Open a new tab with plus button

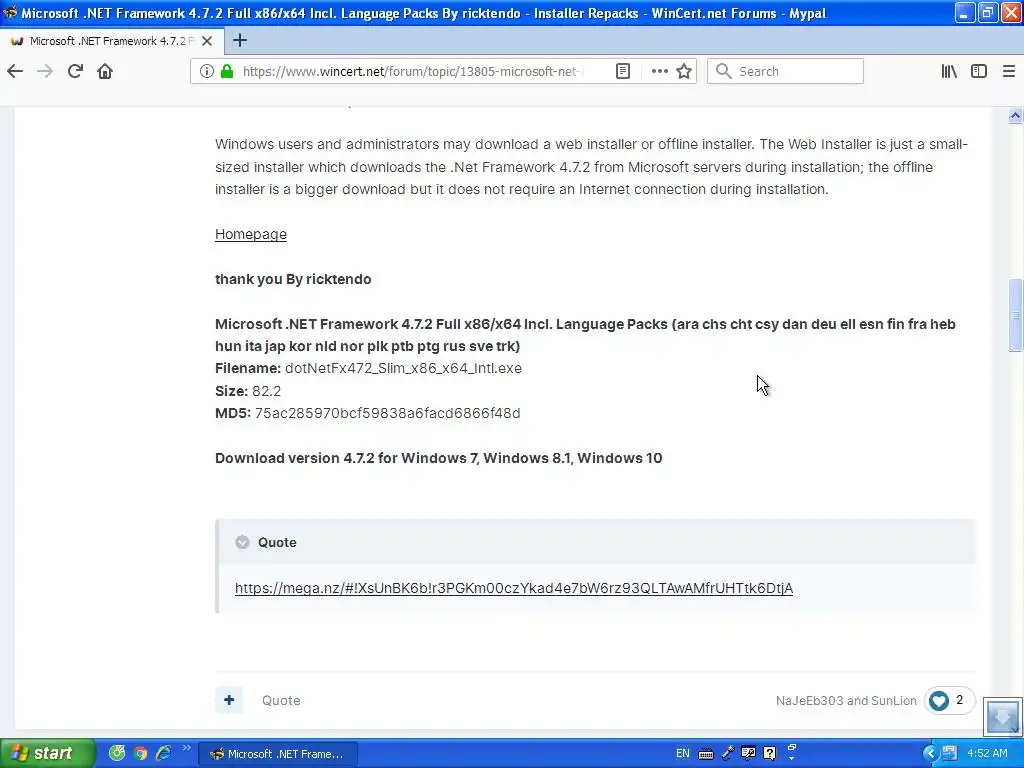[240, 40]
